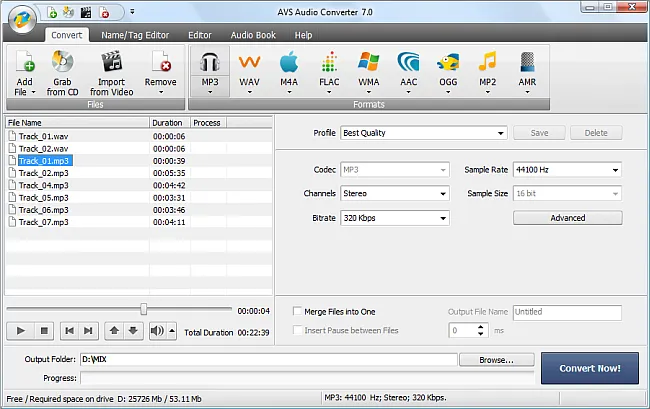Select AMR output format
This screenshot has height=409, width=650.
[527, 72]
